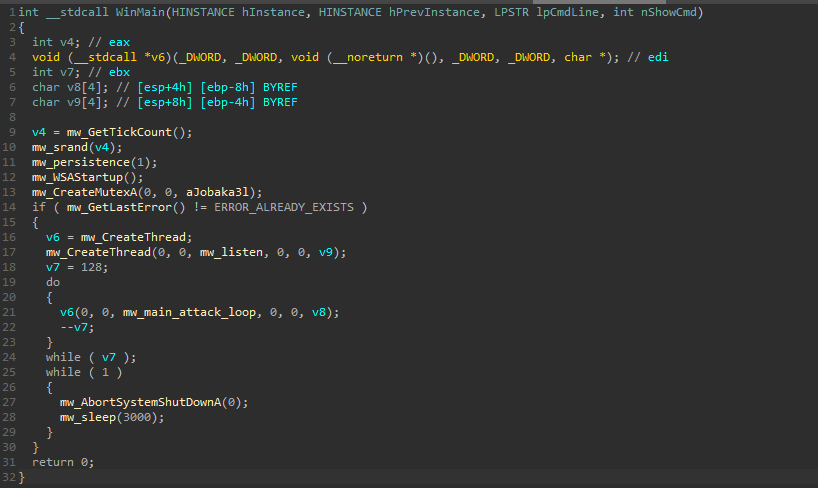This screenshot has height=488, width=818.
Task: Select the hInstance parameter
Action: [273, 12]
